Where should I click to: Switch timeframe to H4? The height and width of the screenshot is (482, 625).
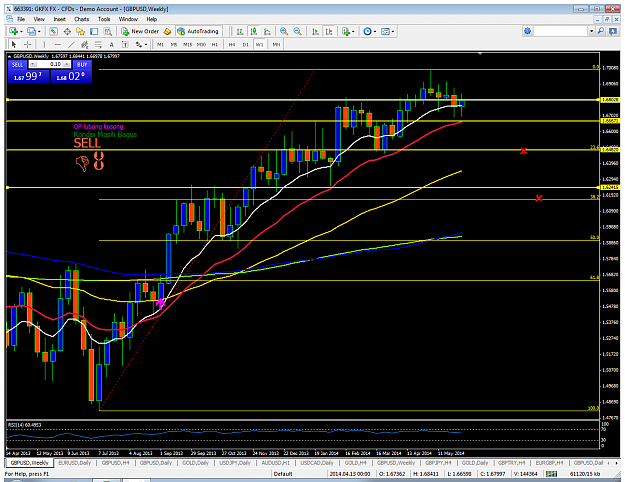pyautogui.click(x=232, y=45)
